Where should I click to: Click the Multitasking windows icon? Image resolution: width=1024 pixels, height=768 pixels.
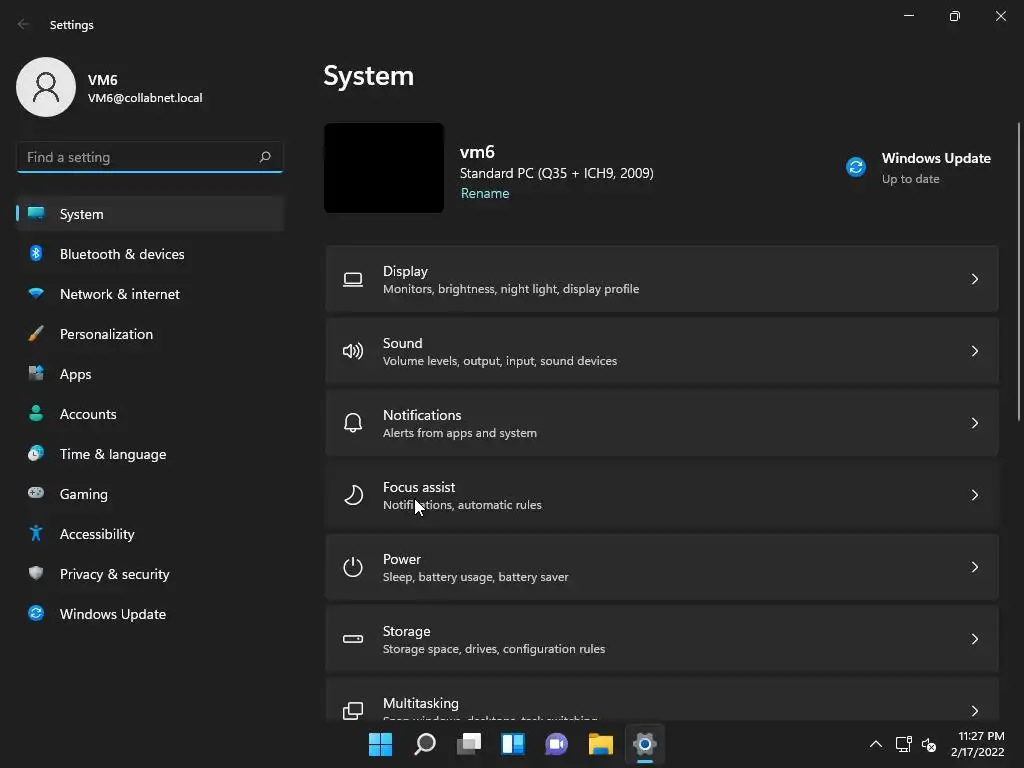(353, 711)
